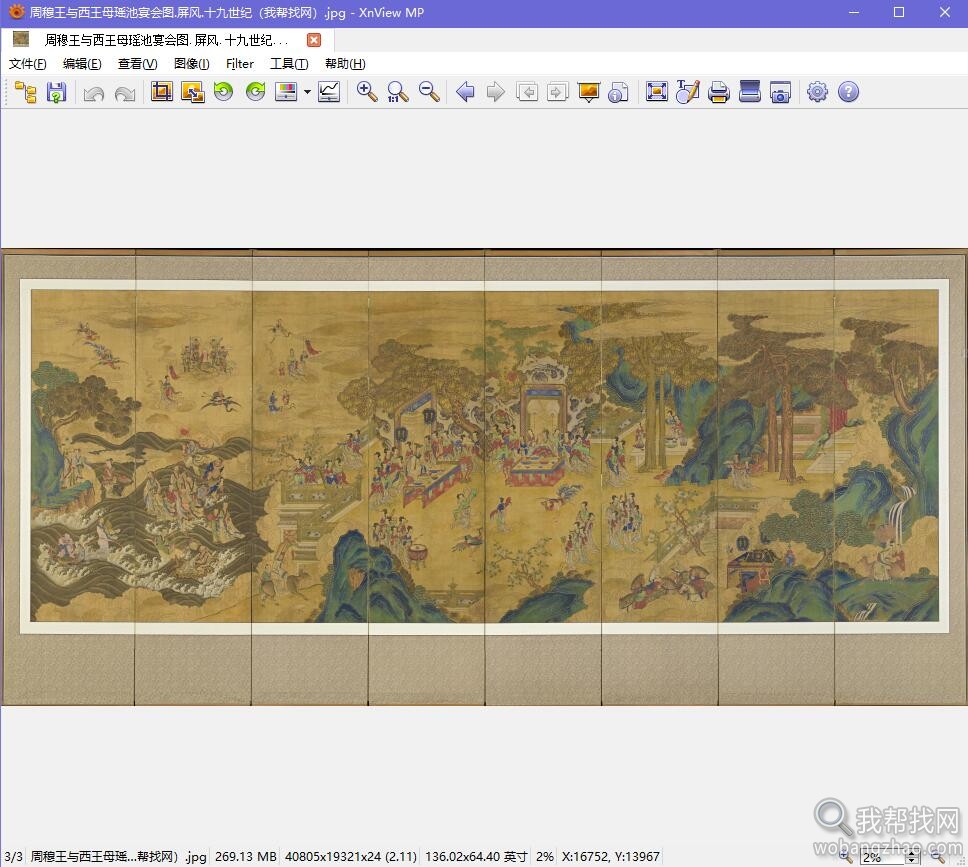Open the file browser tree icon

(x=26, y=92)
